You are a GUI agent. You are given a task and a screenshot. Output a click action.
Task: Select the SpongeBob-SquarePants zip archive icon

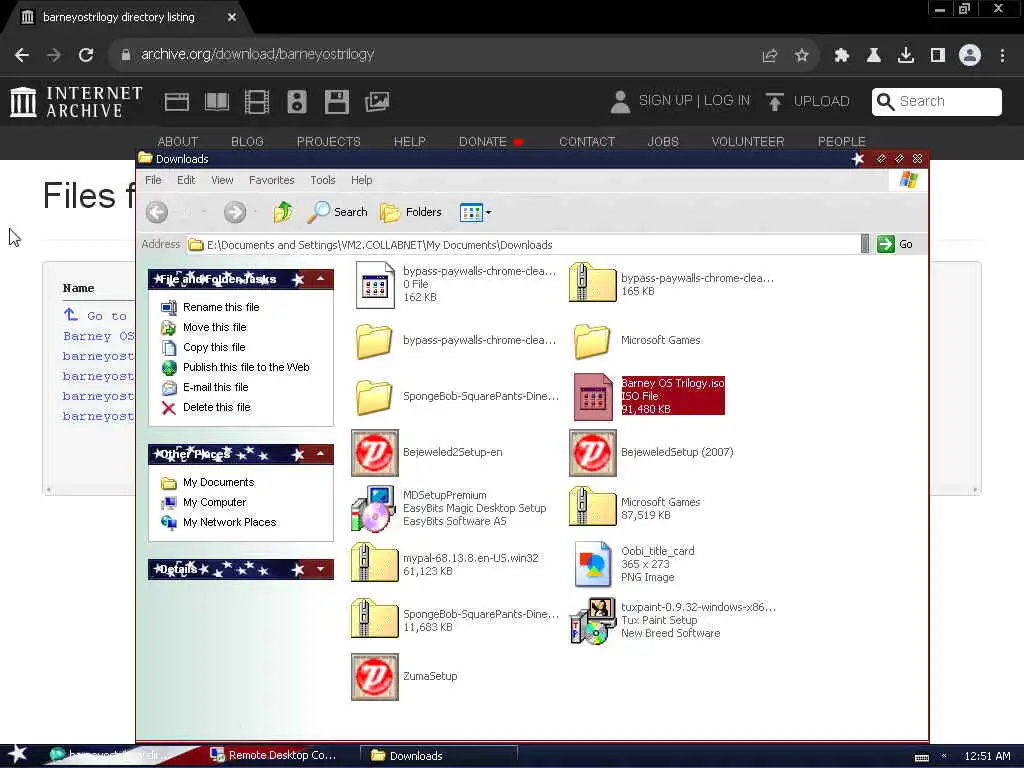374,619
